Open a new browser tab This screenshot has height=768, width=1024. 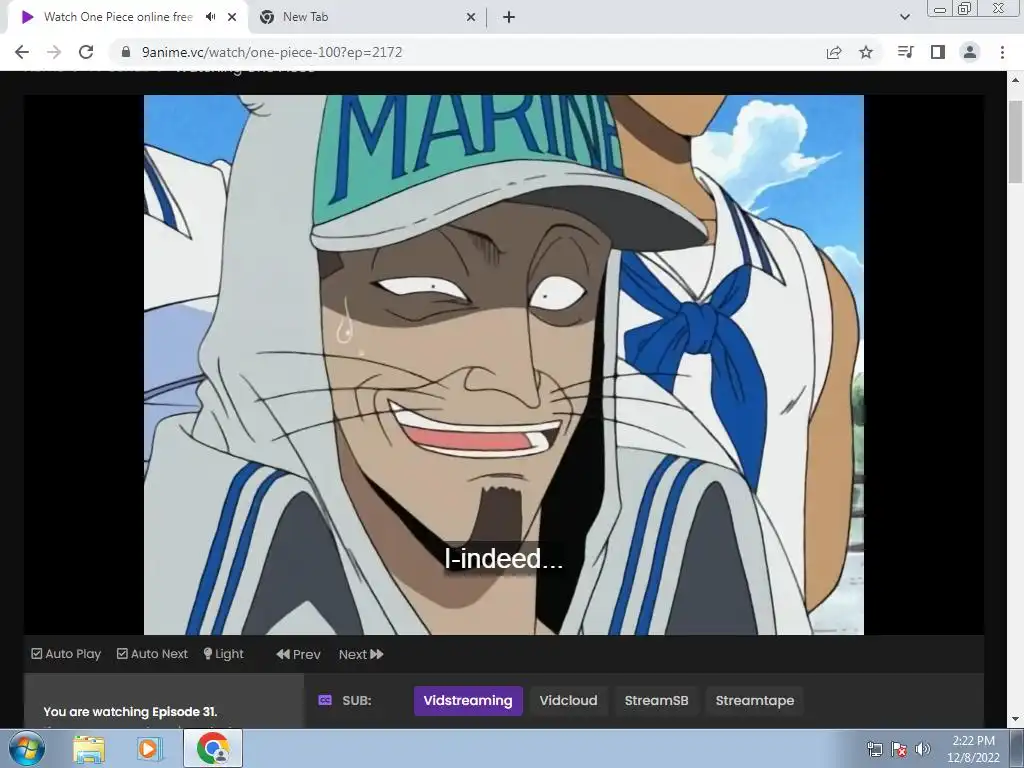tap(509, 17)
